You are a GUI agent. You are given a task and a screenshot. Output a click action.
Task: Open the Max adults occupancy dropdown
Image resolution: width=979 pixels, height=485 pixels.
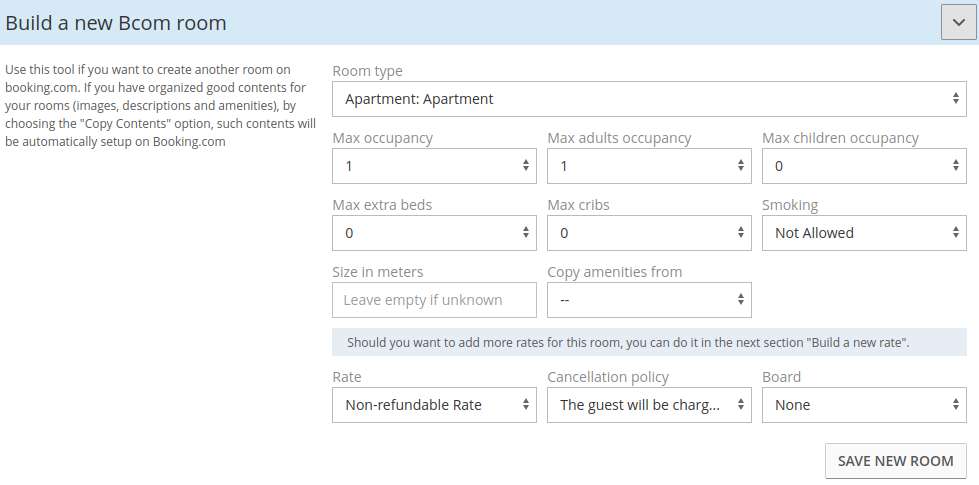pyautogui.click(x=649, y=165)
